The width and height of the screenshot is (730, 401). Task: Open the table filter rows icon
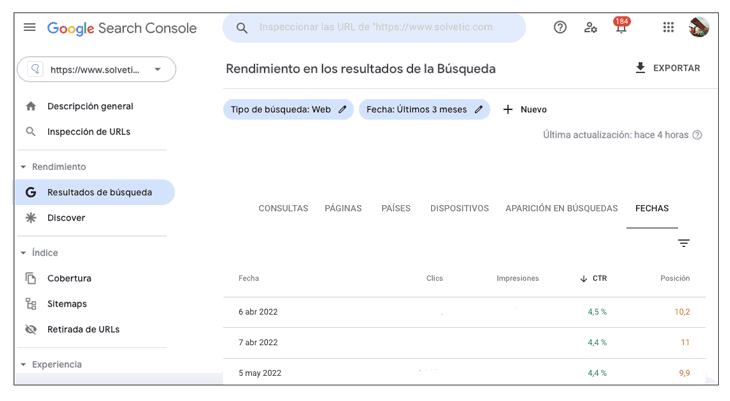683,243
